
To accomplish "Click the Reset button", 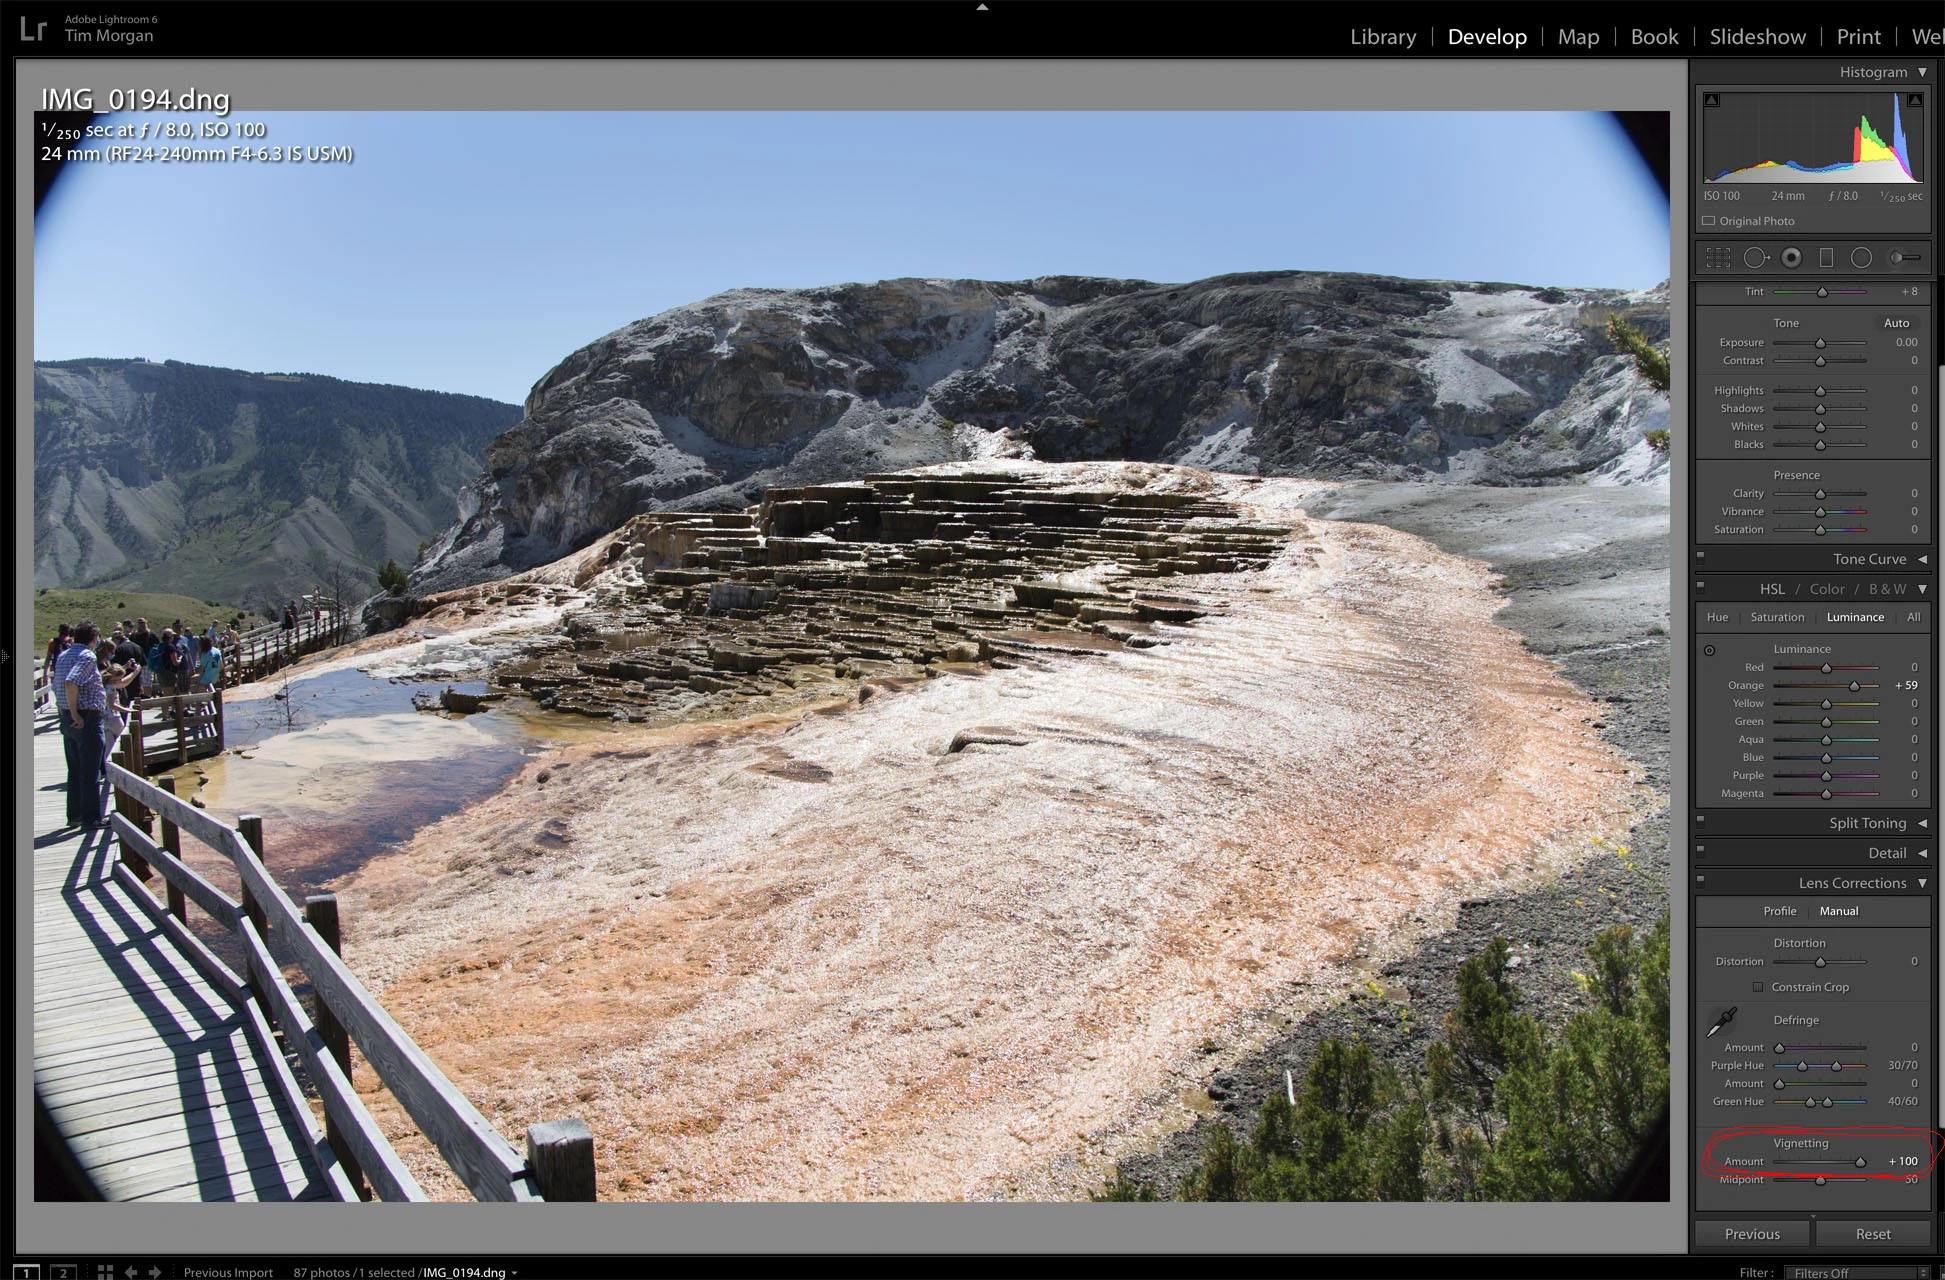I will click(1872, 1234).
